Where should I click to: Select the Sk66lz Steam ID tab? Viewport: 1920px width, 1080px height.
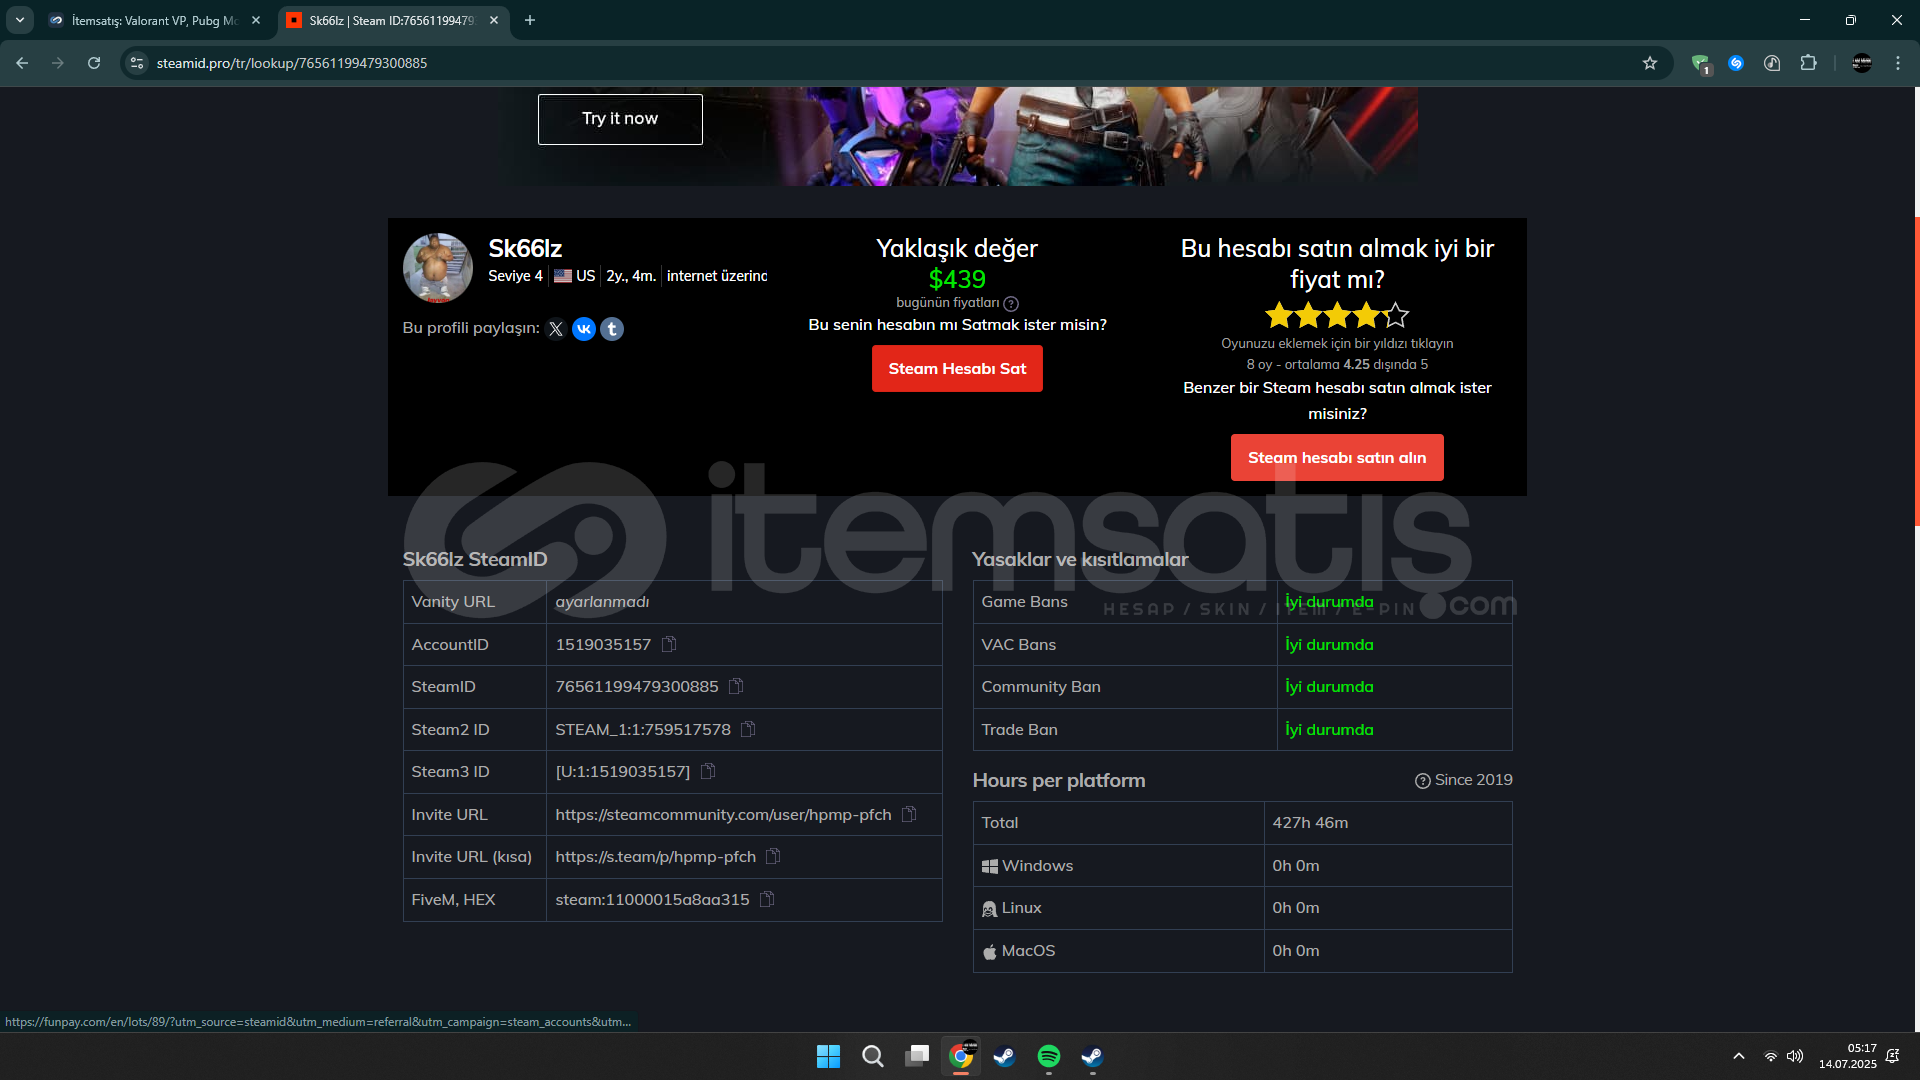392,20
